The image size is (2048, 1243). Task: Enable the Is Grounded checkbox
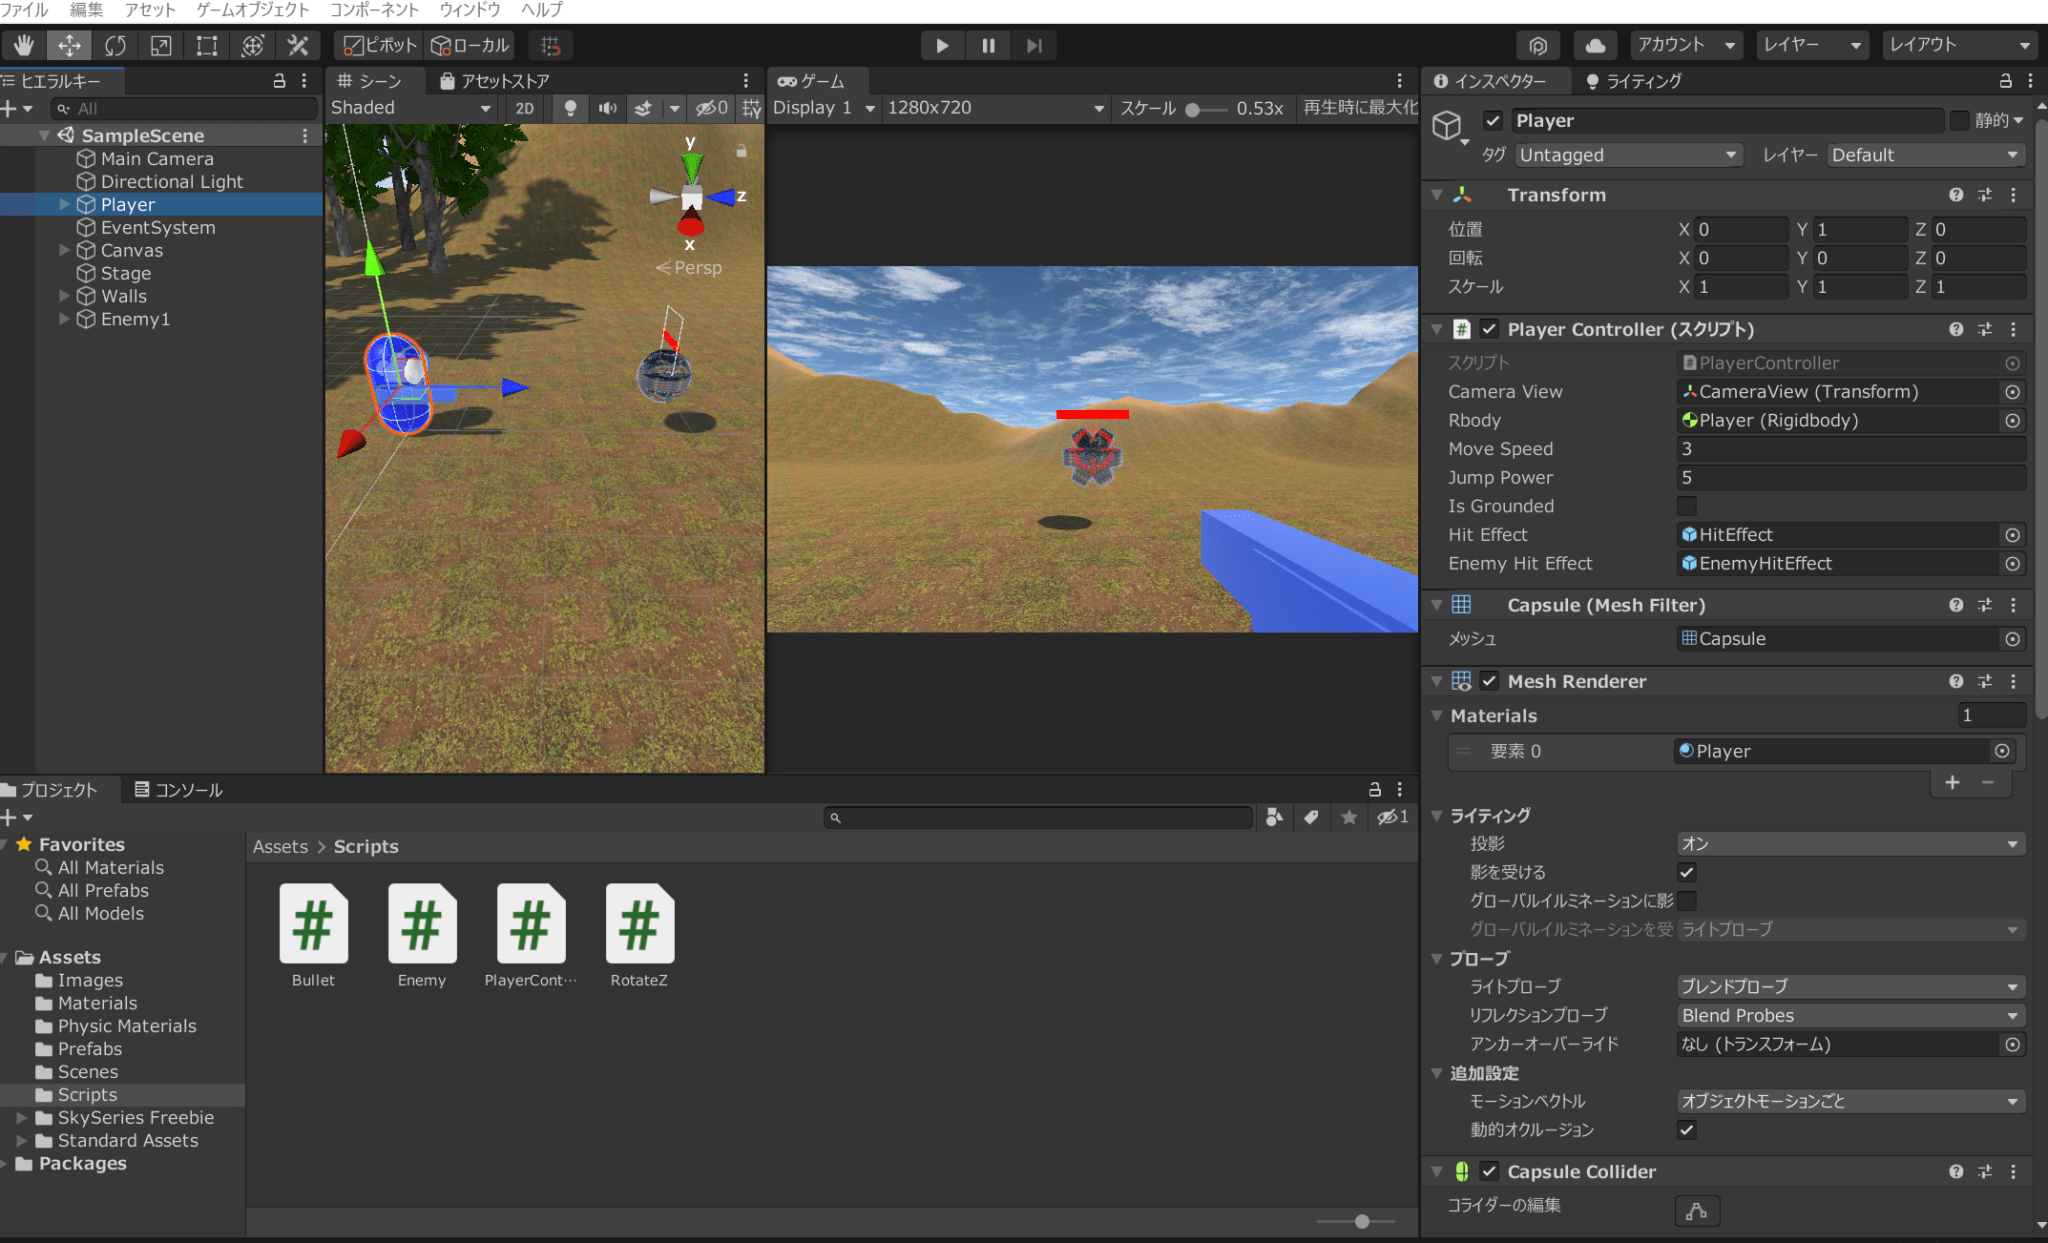point(1688,506)
